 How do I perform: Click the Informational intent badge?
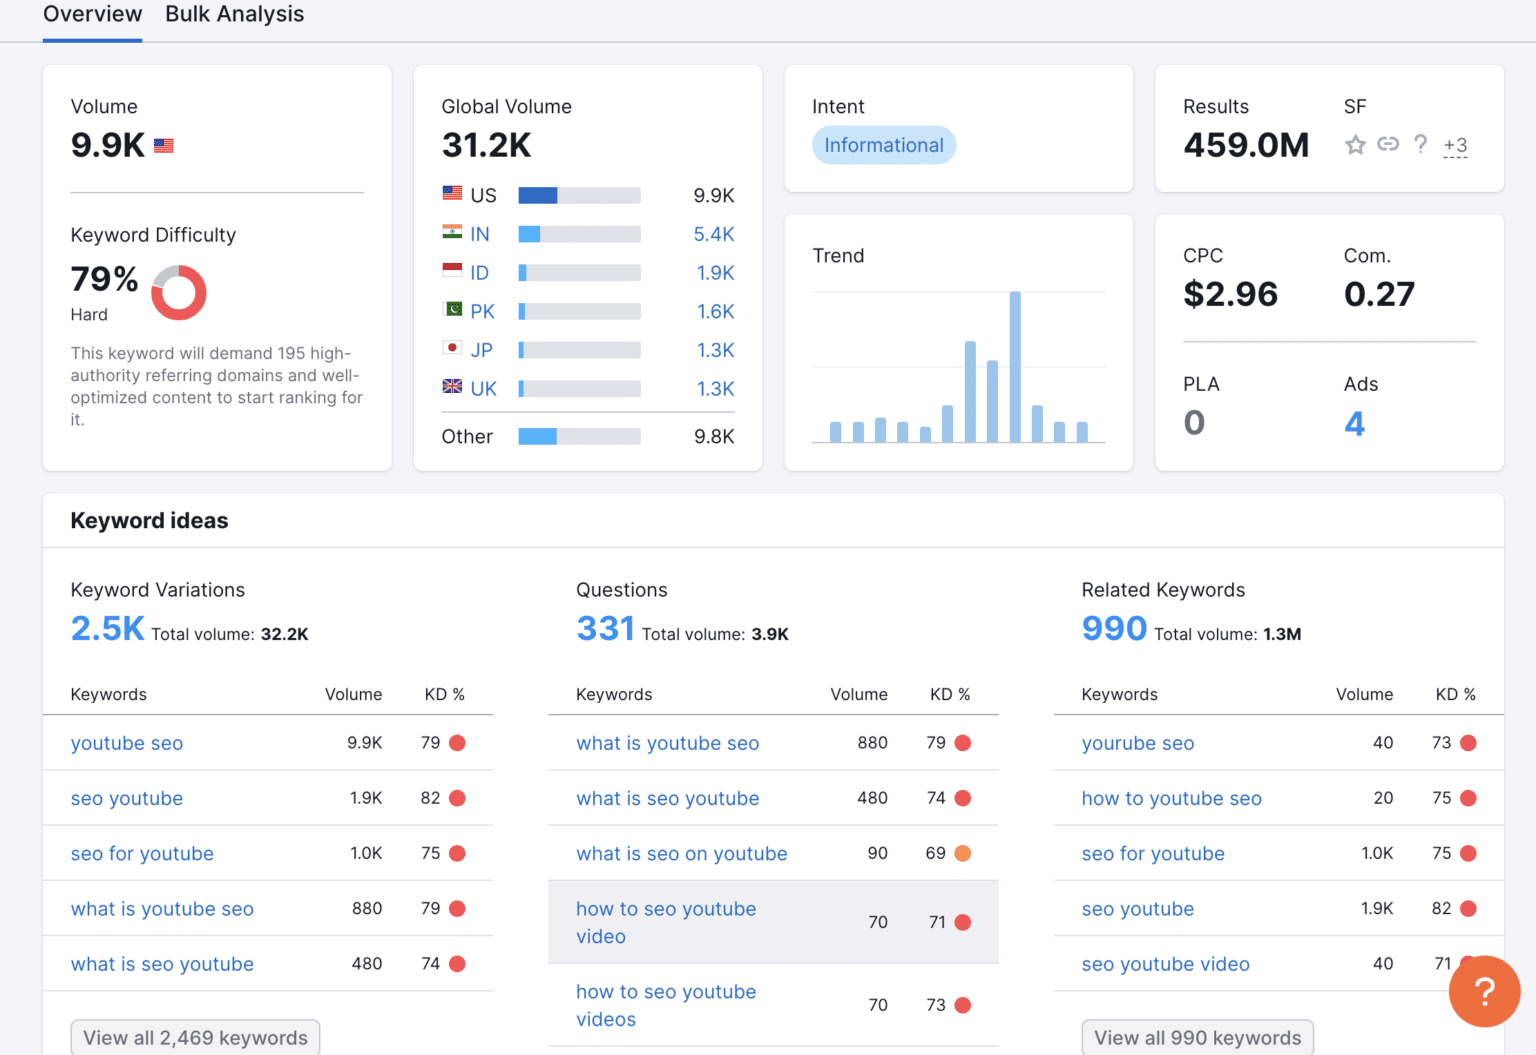pos(883,145)
